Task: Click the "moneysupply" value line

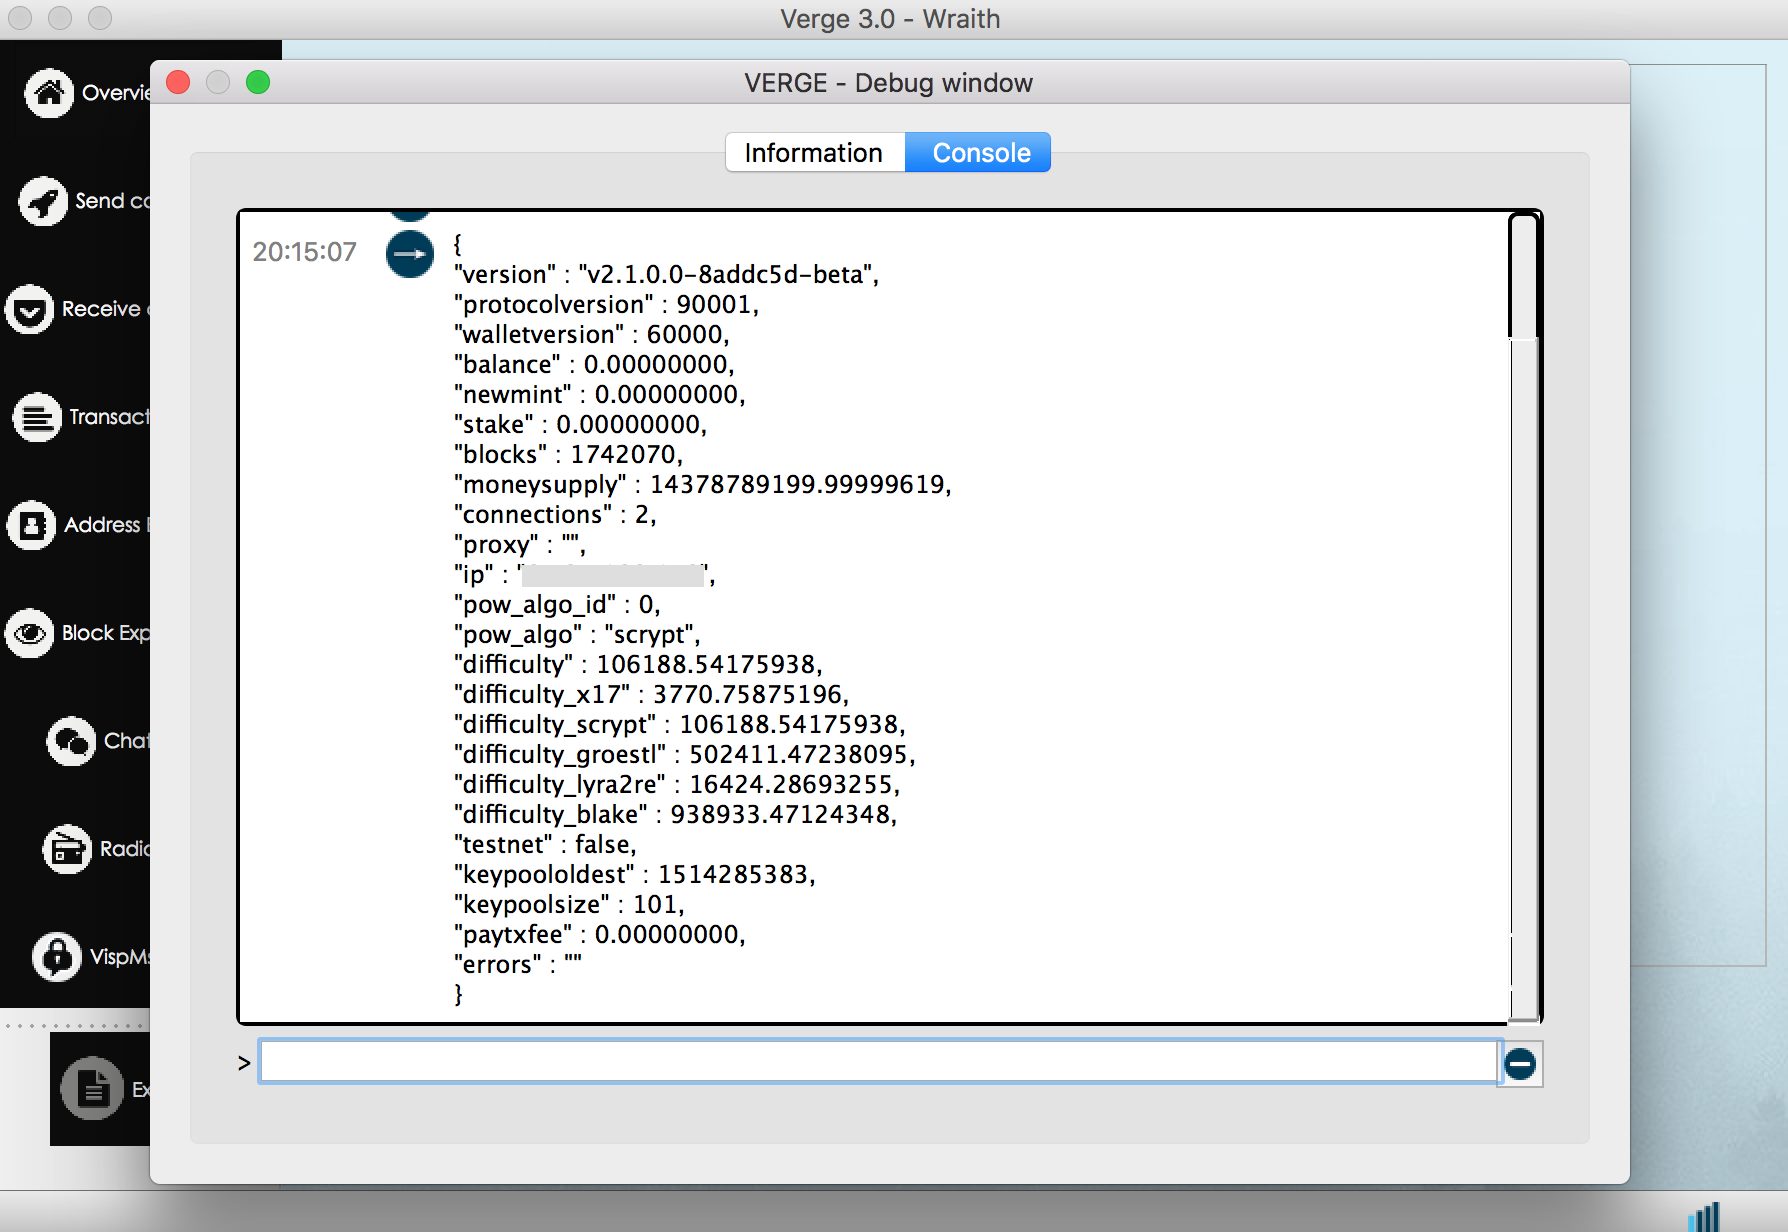Action: coord(703,484)
